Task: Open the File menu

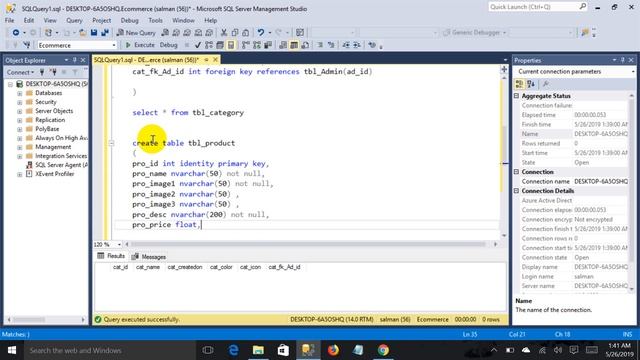Action: pyautogui.click(x=9, y=20)
